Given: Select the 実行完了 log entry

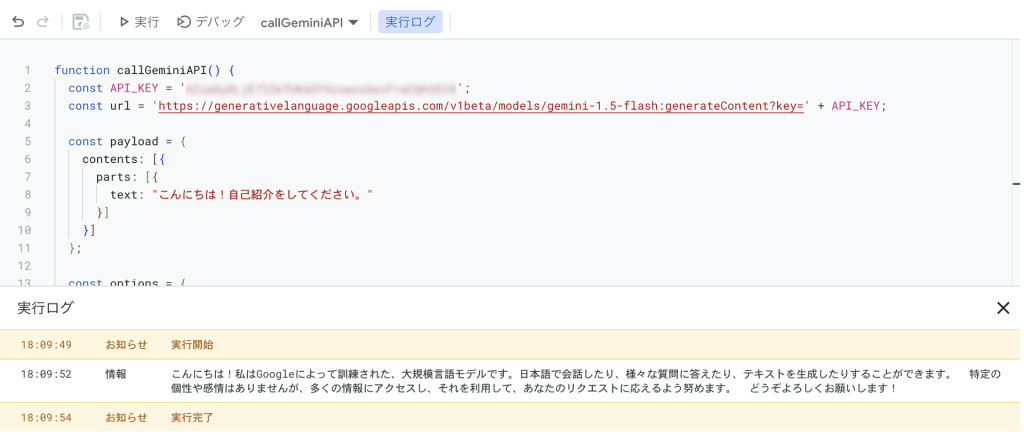Looking at the screenshot, I should click(x=192, y=418).
